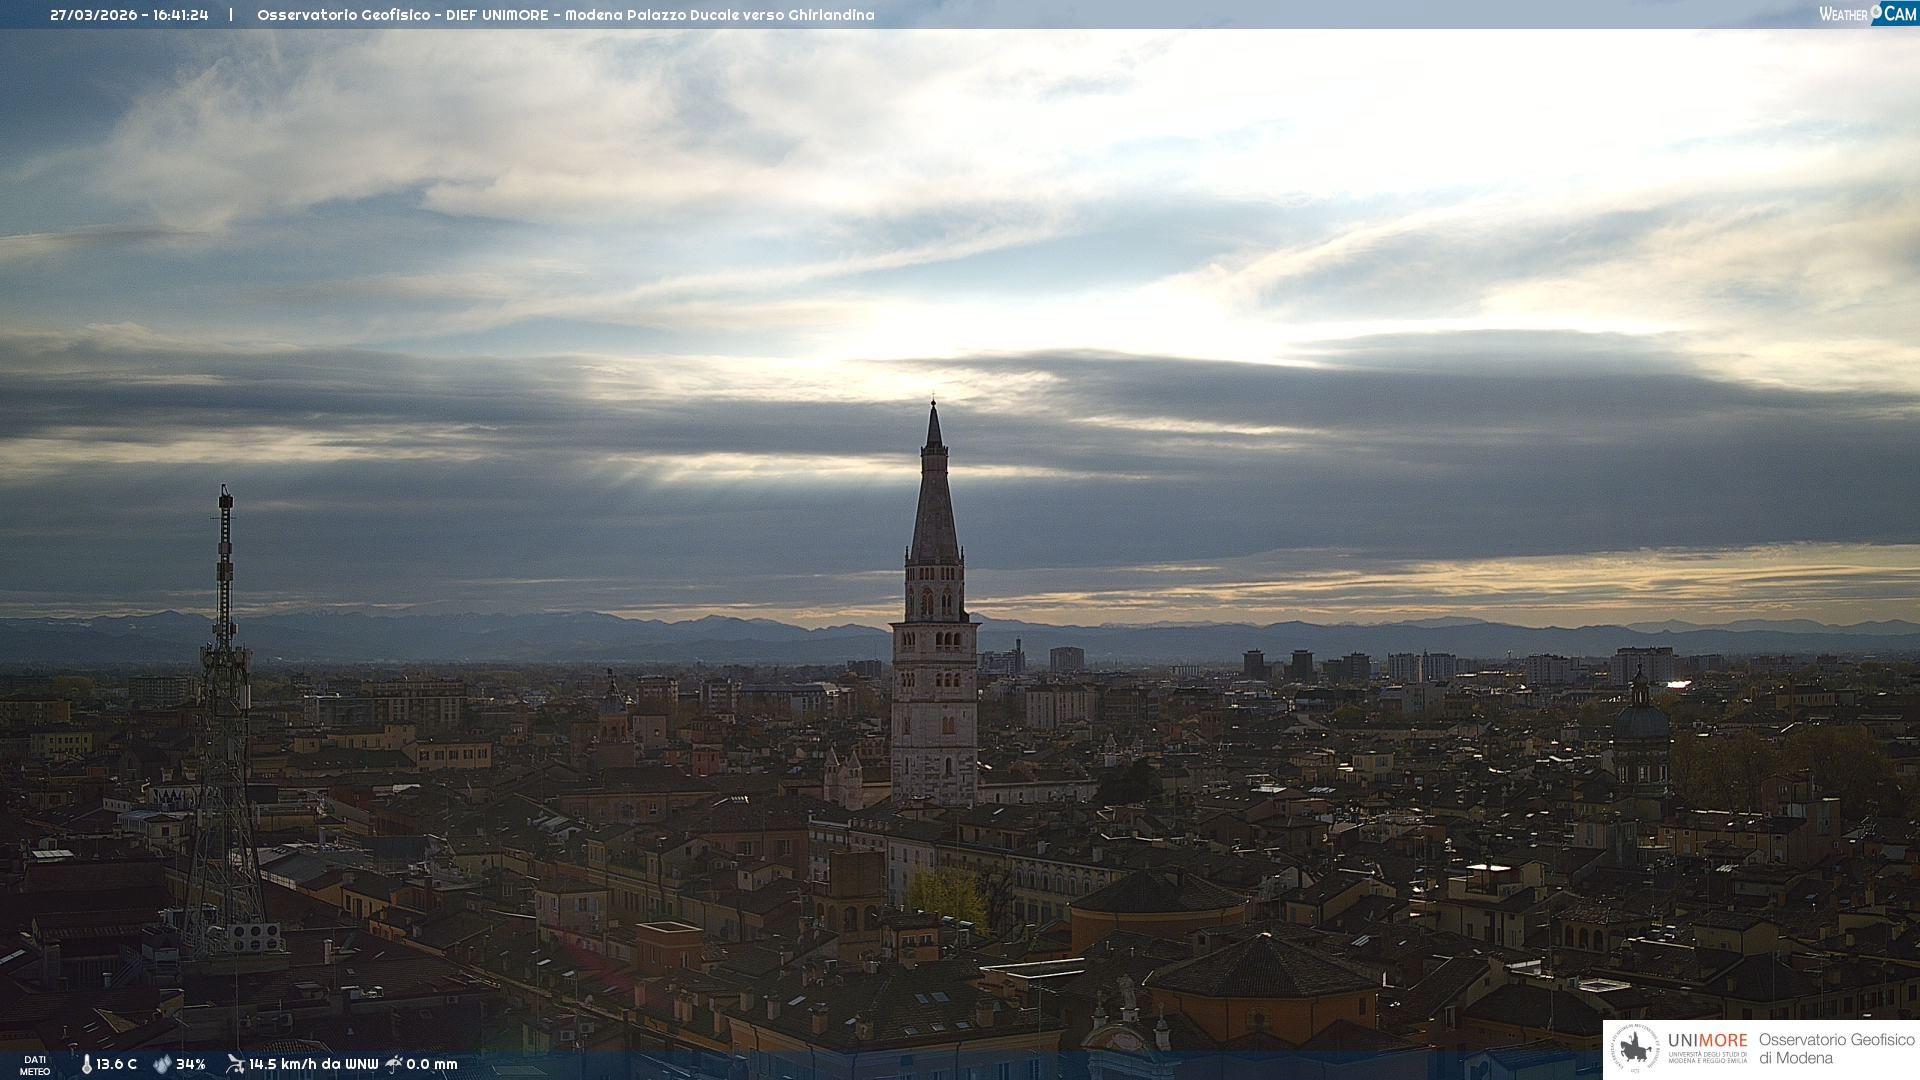
Task: Click the wind speed anemometer icon
Action: [235, 1064]
